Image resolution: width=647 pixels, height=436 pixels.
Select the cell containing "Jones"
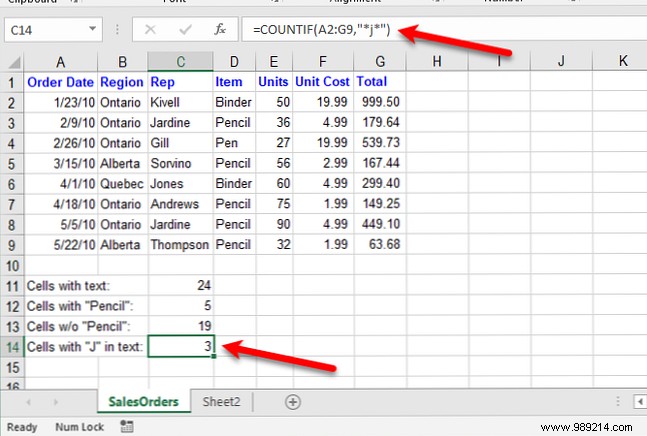tap(181, 184)
